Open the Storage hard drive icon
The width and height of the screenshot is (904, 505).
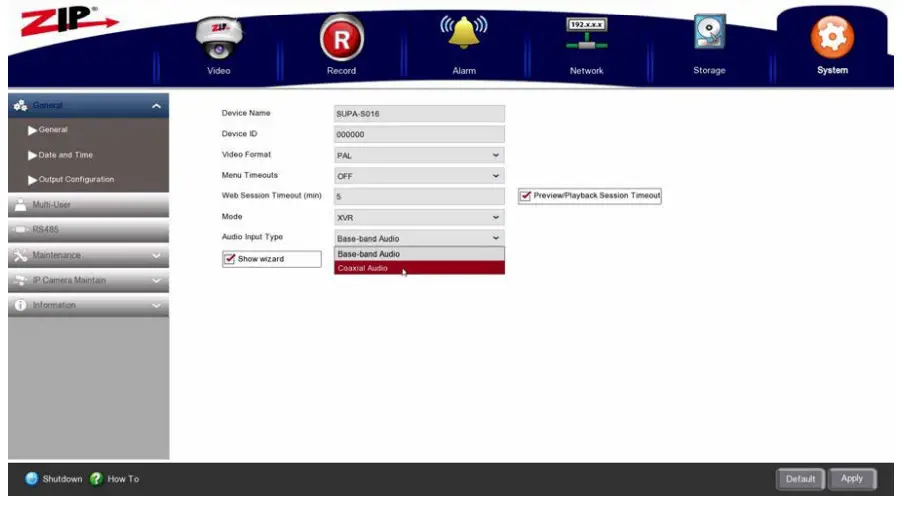point(709,33)
